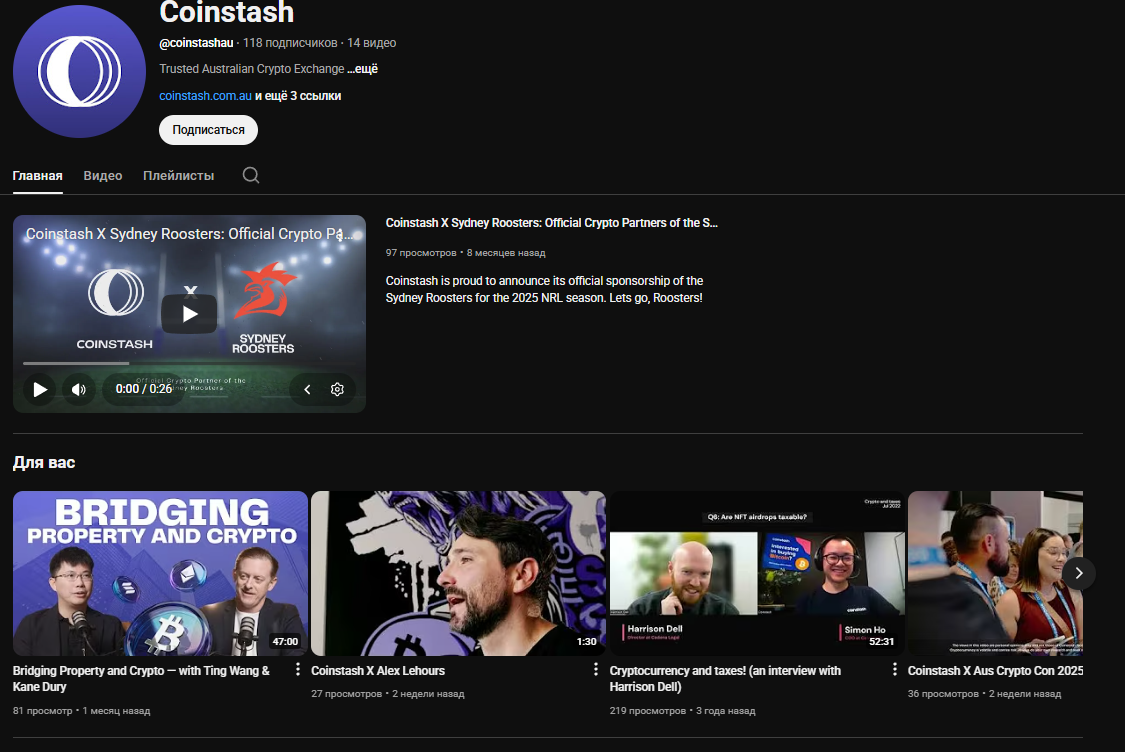Open the channel search magnifier icon
The width and height of the screenshot is (1125, 752).
[x=251, y=175]
